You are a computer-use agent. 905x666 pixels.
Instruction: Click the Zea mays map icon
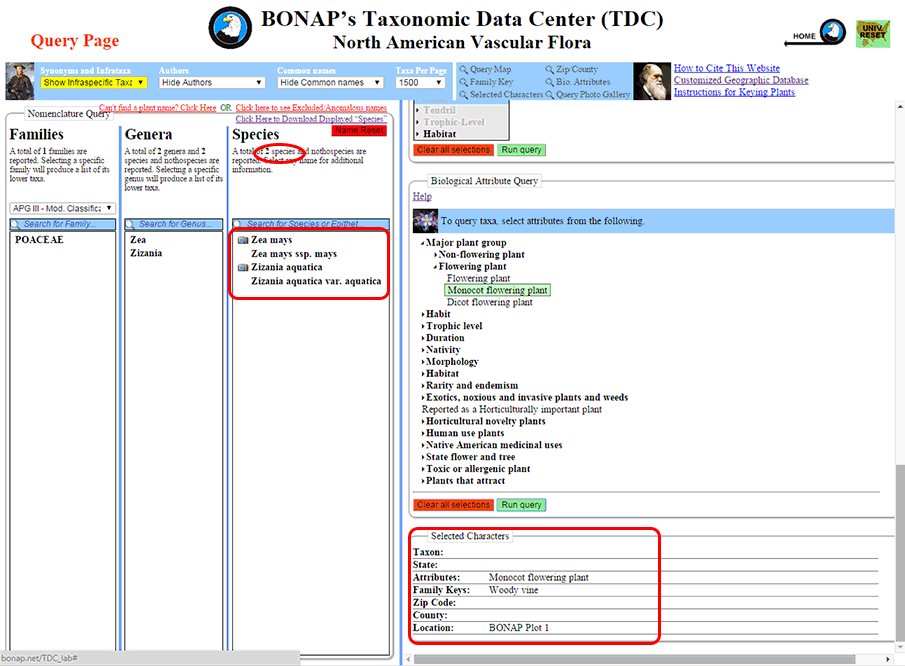pos(244,240)
